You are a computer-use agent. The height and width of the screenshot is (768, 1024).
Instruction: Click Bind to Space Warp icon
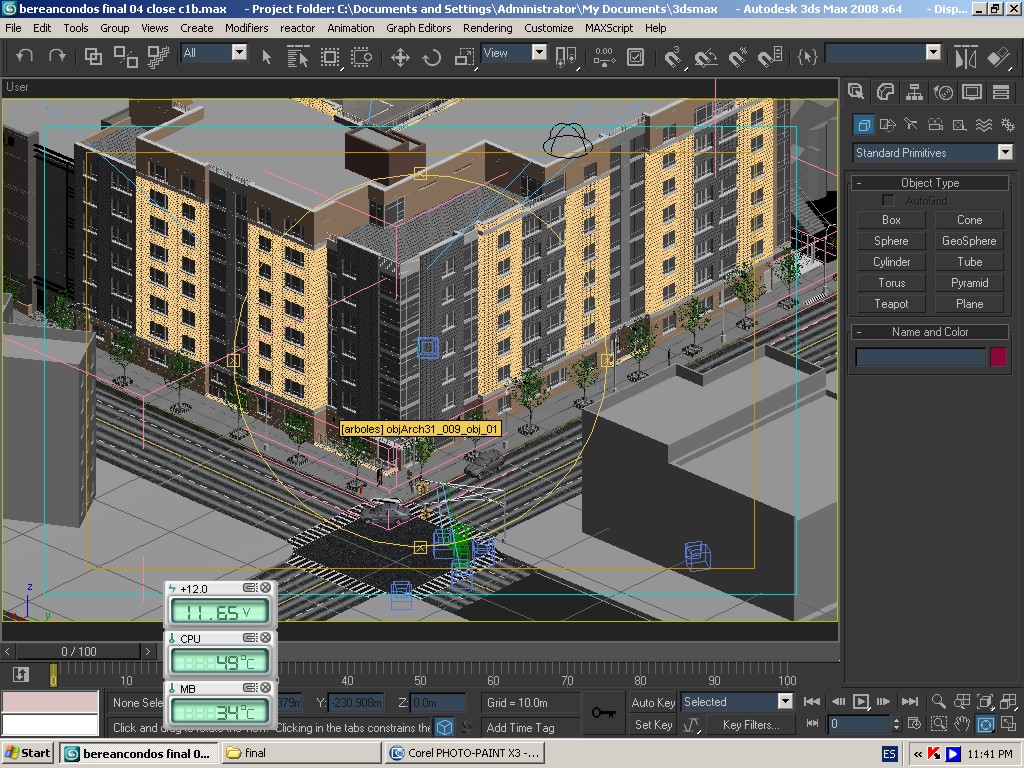click(x=158, y=57)
